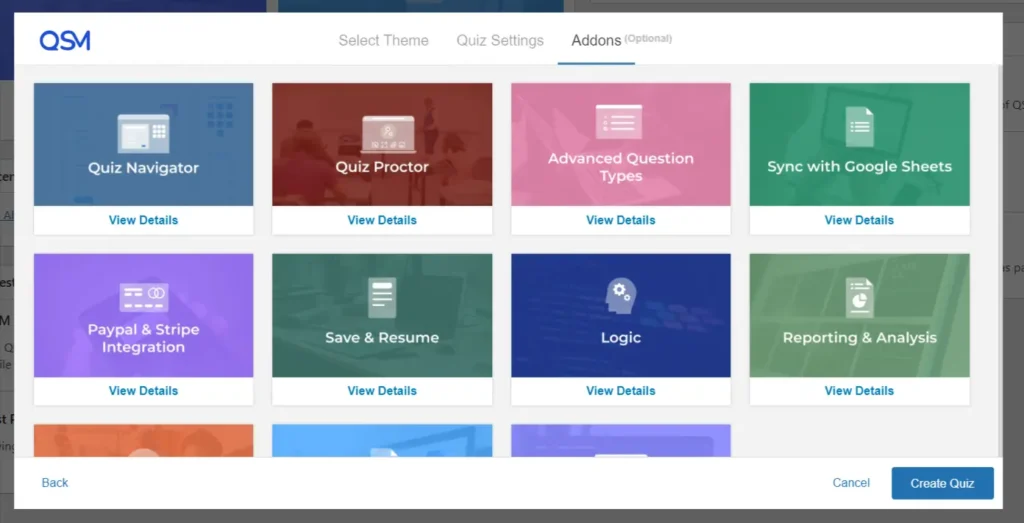The height and width of the screenshot is (523, 1024).
Task: Click the Quiz Navigator addon icon
Action: point(143,132)
